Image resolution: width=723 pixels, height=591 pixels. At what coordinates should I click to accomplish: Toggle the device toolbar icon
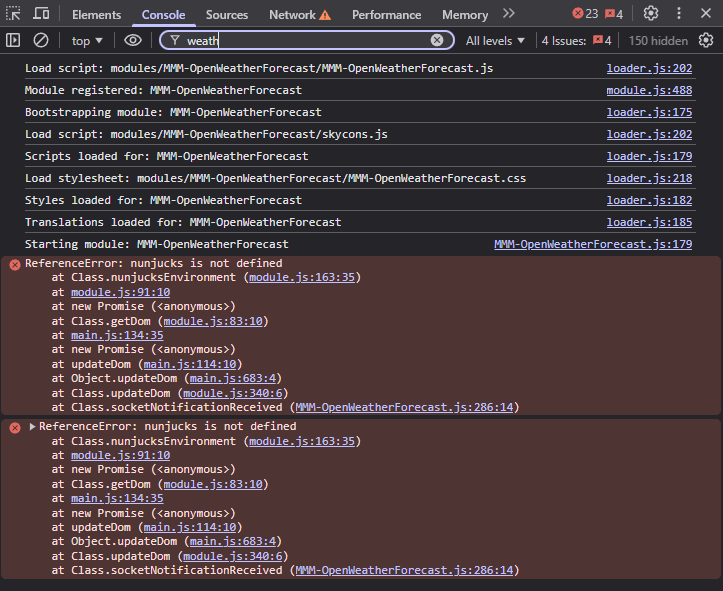coord(42,14)
